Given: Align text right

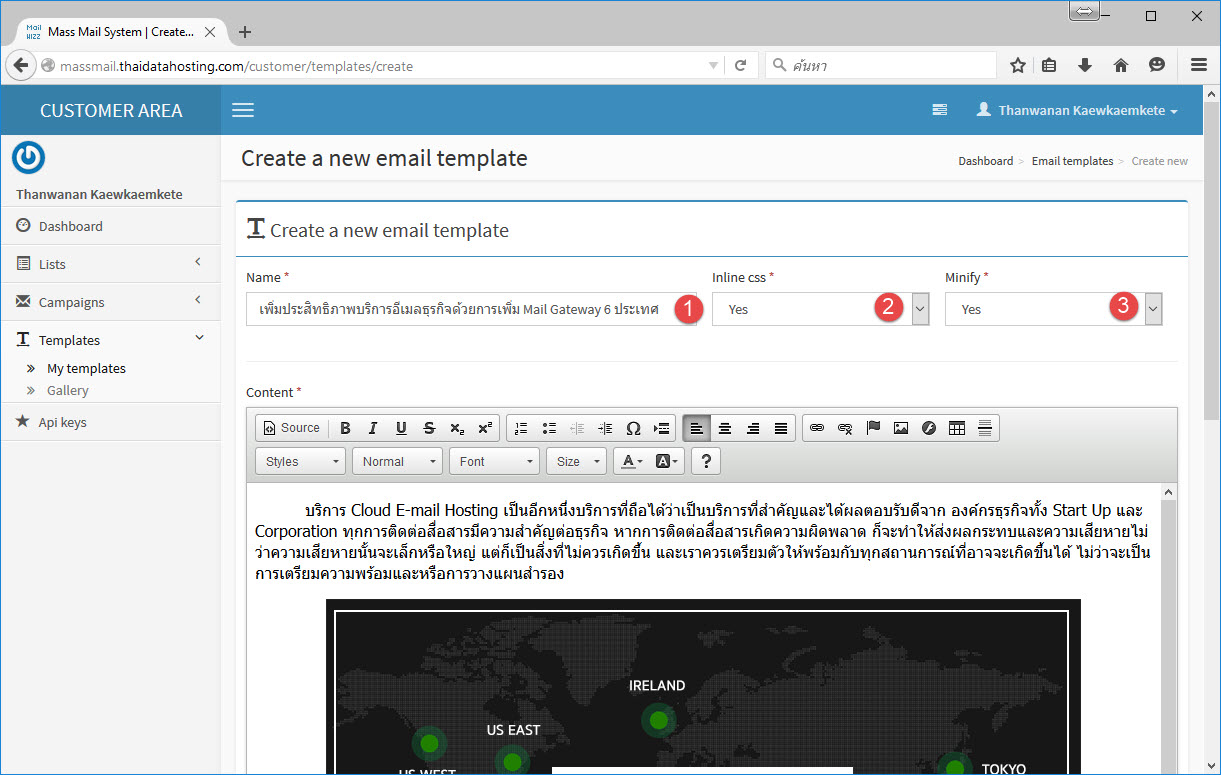Looking at the screenshot, I should click(x=753, y=428).
